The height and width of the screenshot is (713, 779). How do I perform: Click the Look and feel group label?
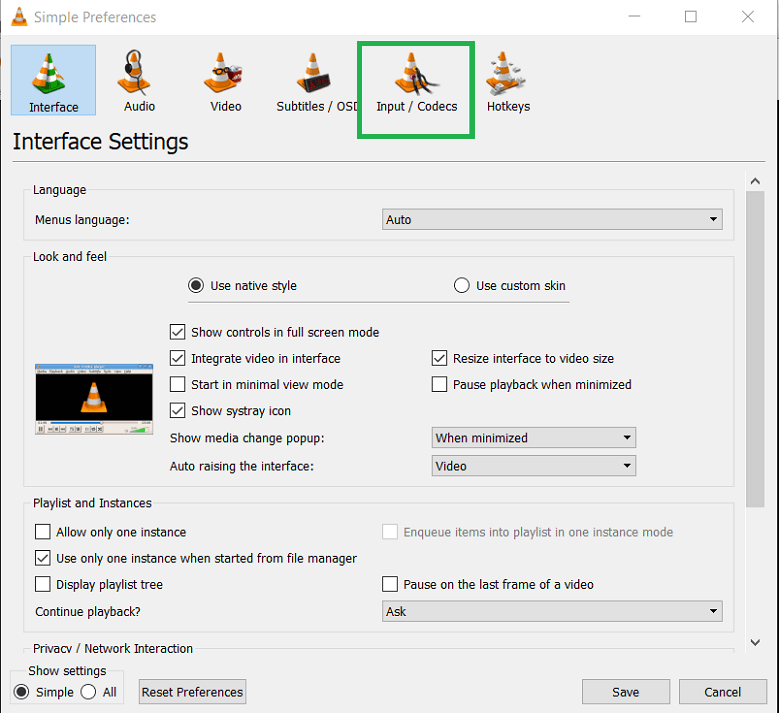coord(70,256)
